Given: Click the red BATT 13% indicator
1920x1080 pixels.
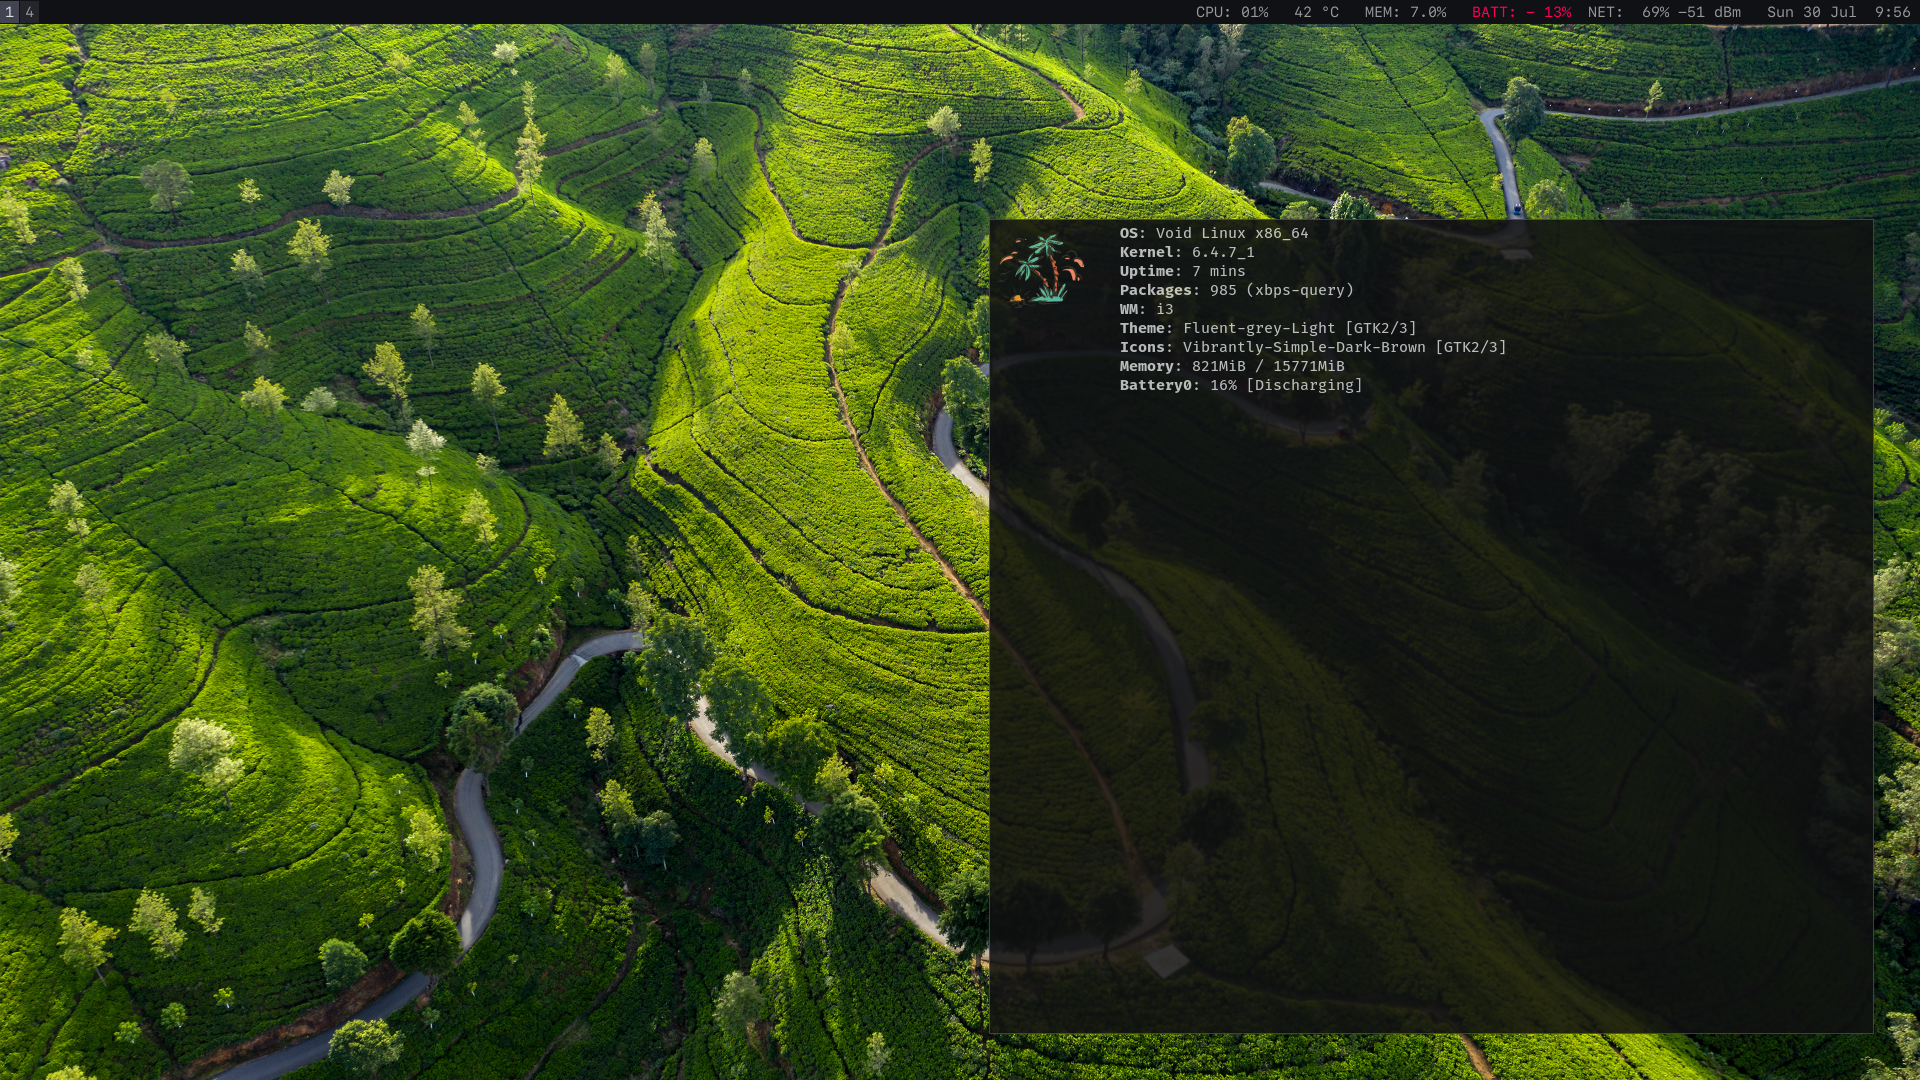Looking at the screenshot, I should (1520, 12).
